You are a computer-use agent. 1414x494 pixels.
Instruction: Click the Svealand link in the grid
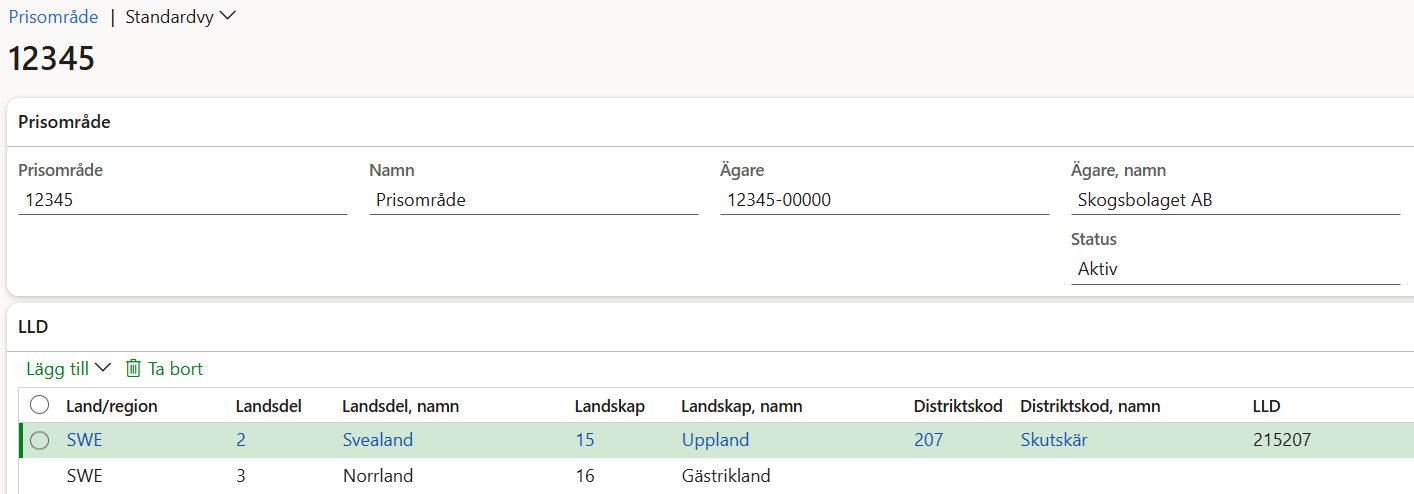coord(377,440)
